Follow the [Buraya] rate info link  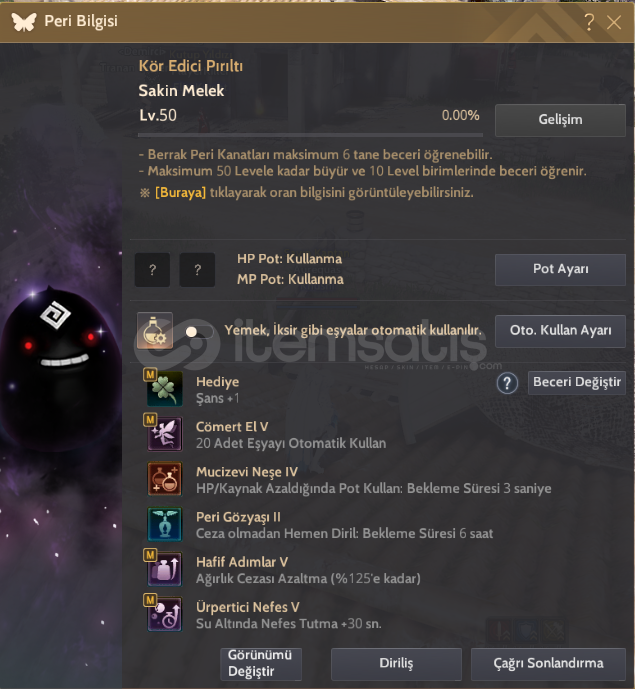[180, 192]
